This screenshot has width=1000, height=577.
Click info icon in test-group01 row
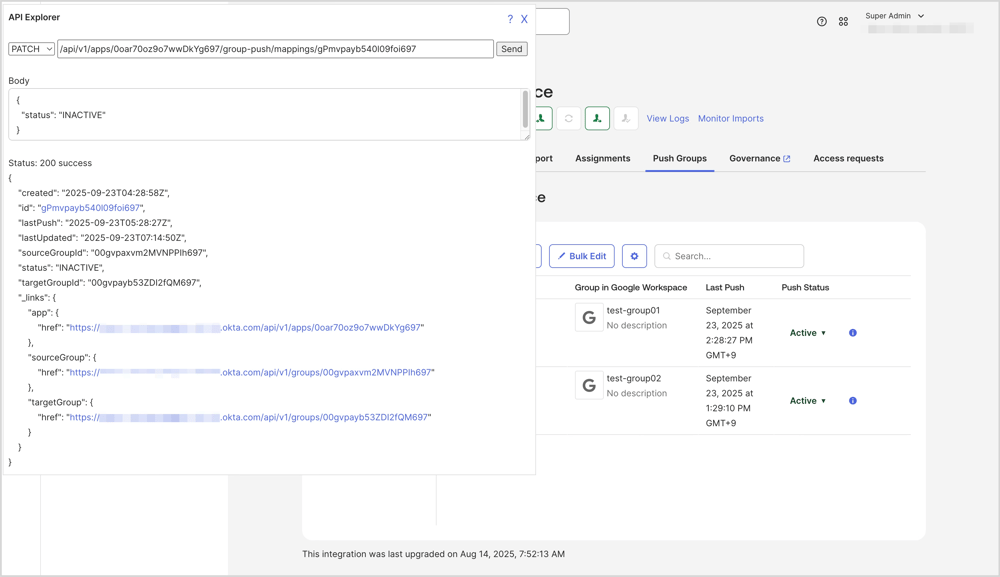pyautogui.click(x=853, y=333)
